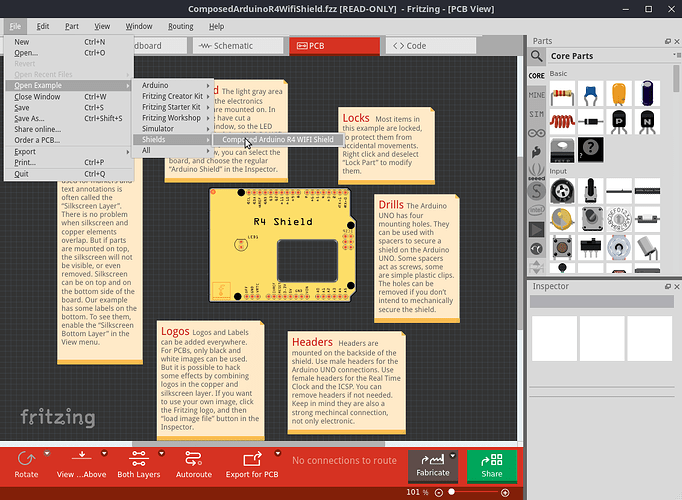Select the black slide switch part
The width and height of the screenshot is (682, 500).
point(591,247)
